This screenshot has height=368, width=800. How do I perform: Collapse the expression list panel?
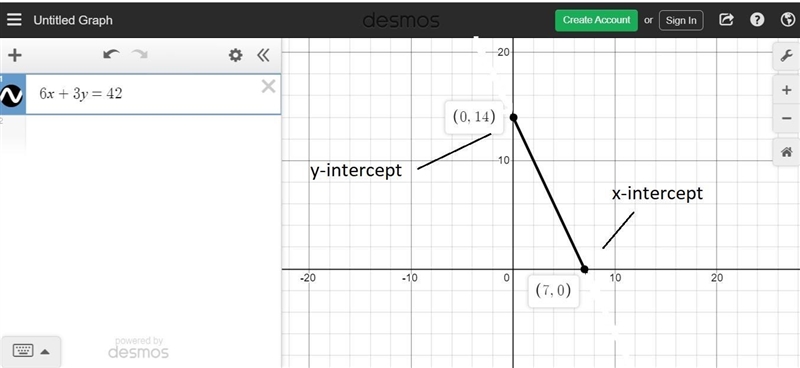click(263, 55)
